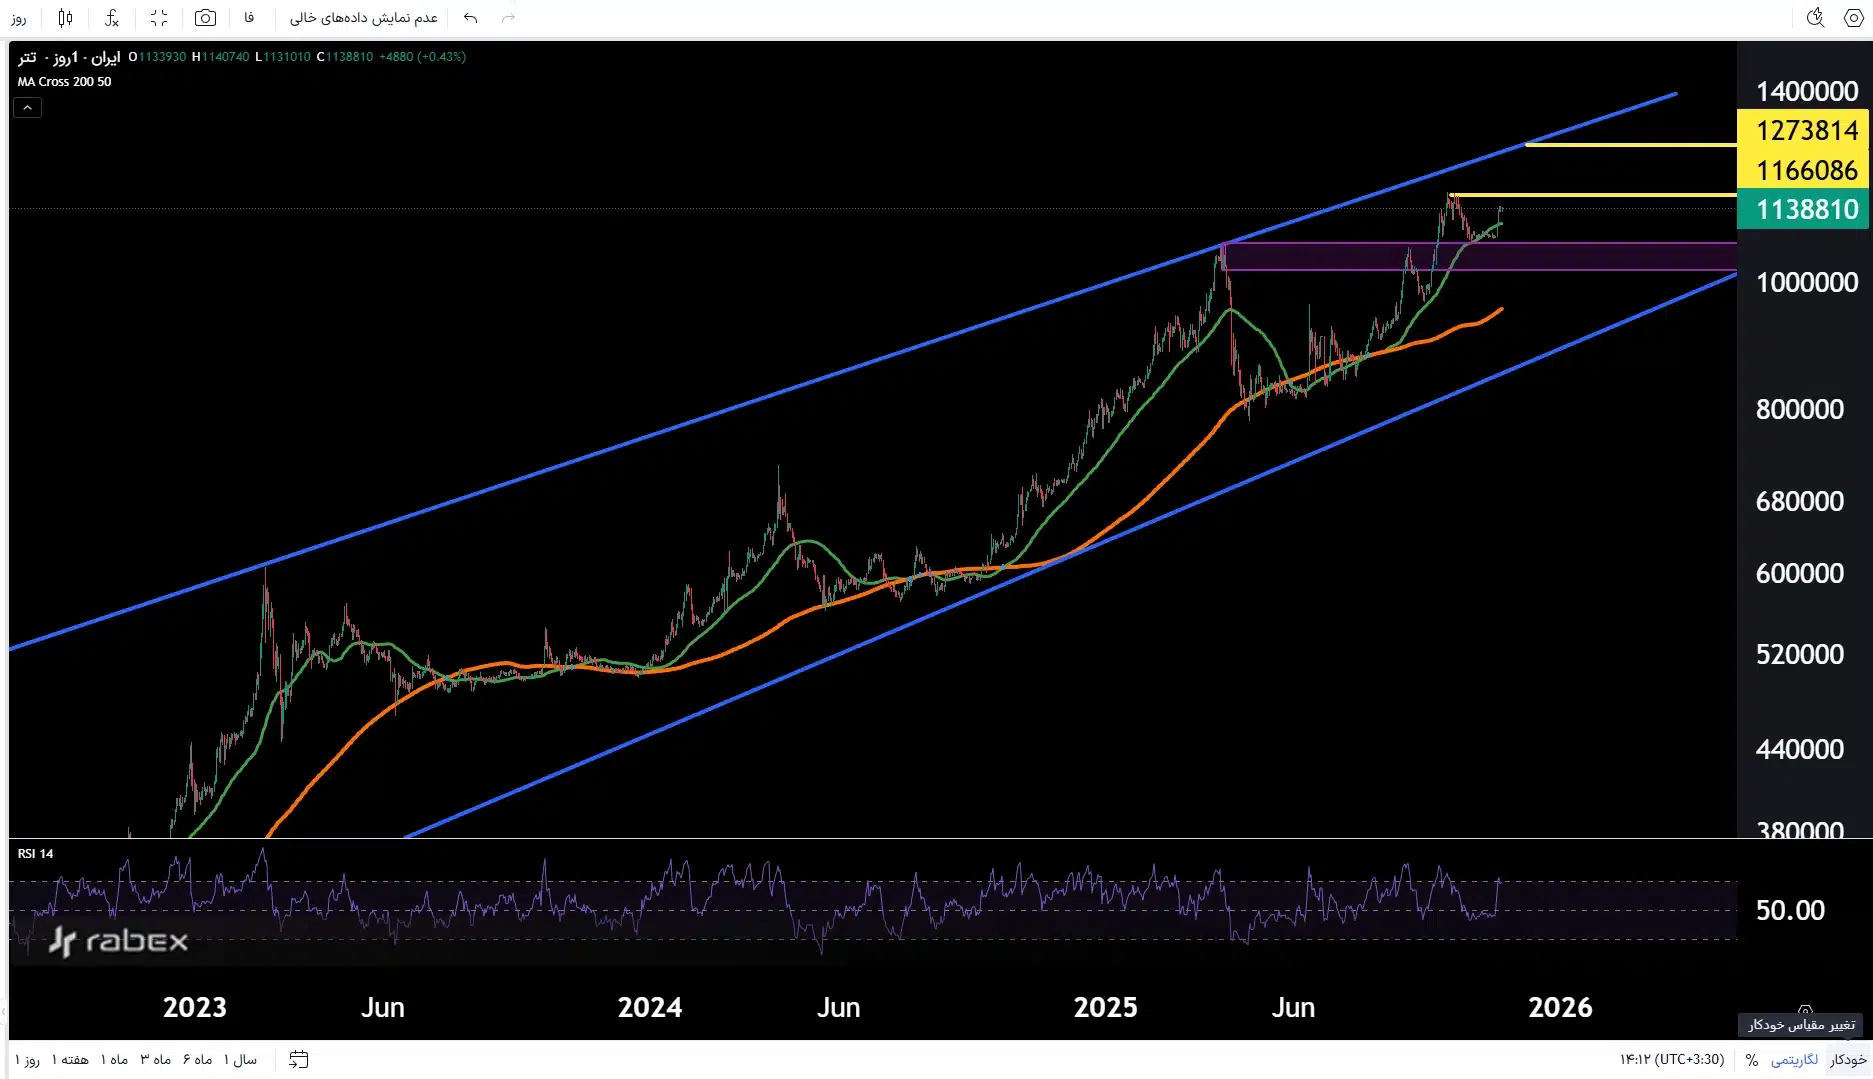This screenshot has height=1079, width=1873.
Task: Take a chart snapshot with camera icon
Action: 205,18
